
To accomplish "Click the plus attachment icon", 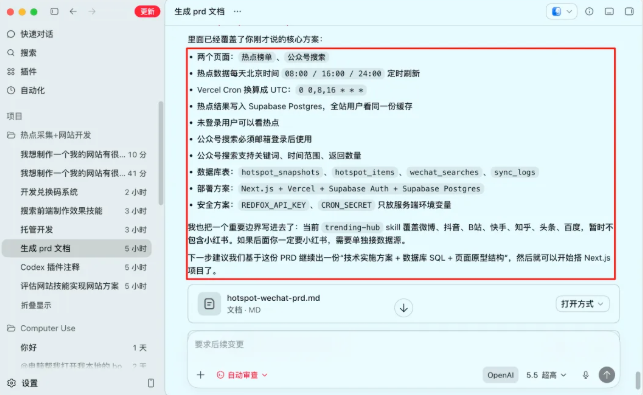I will click(x=201, y=375).
